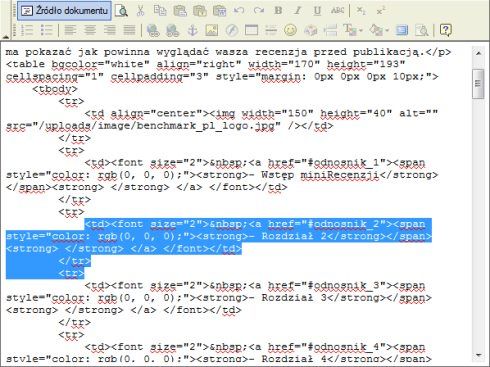Click the icon right of the smiley
Screen dimensions: 490x367
click(310, 30)
